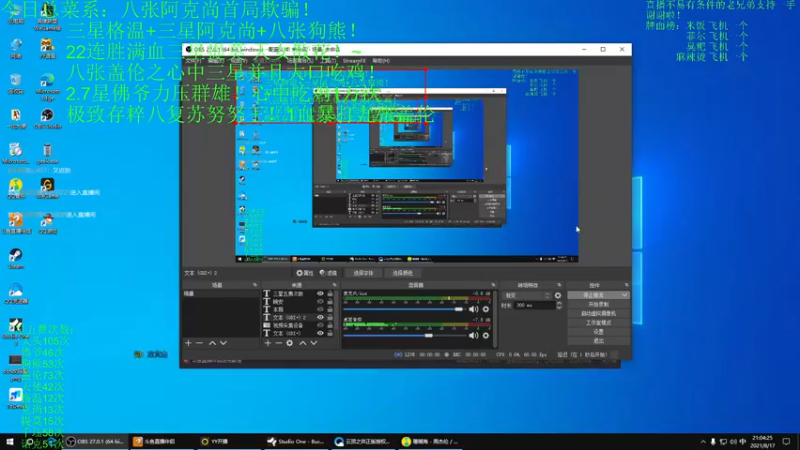800x450 pixels.
Task: Toggle visibility of the second text source
Action: (320, 302)
